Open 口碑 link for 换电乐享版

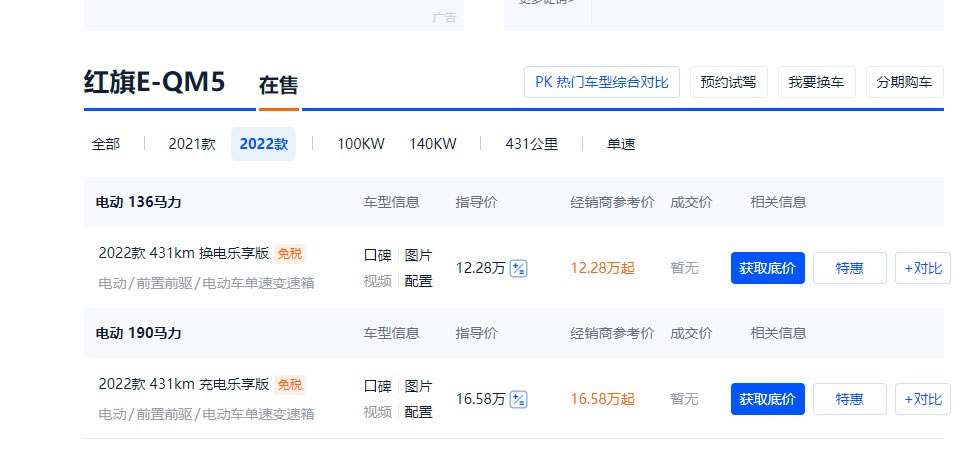pos(377,256)
